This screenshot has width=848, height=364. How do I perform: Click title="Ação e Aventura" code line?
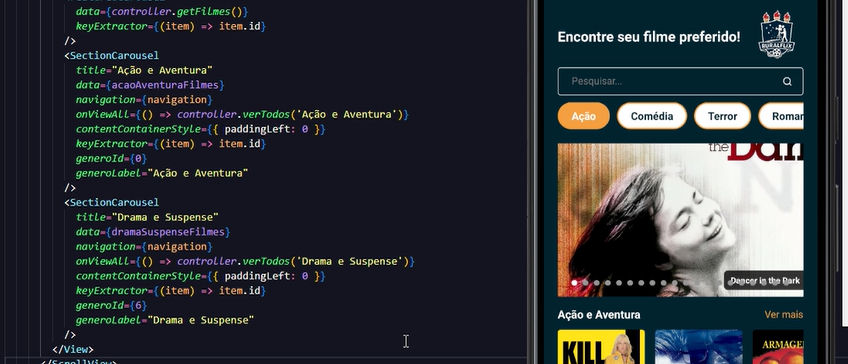point(144,70)
